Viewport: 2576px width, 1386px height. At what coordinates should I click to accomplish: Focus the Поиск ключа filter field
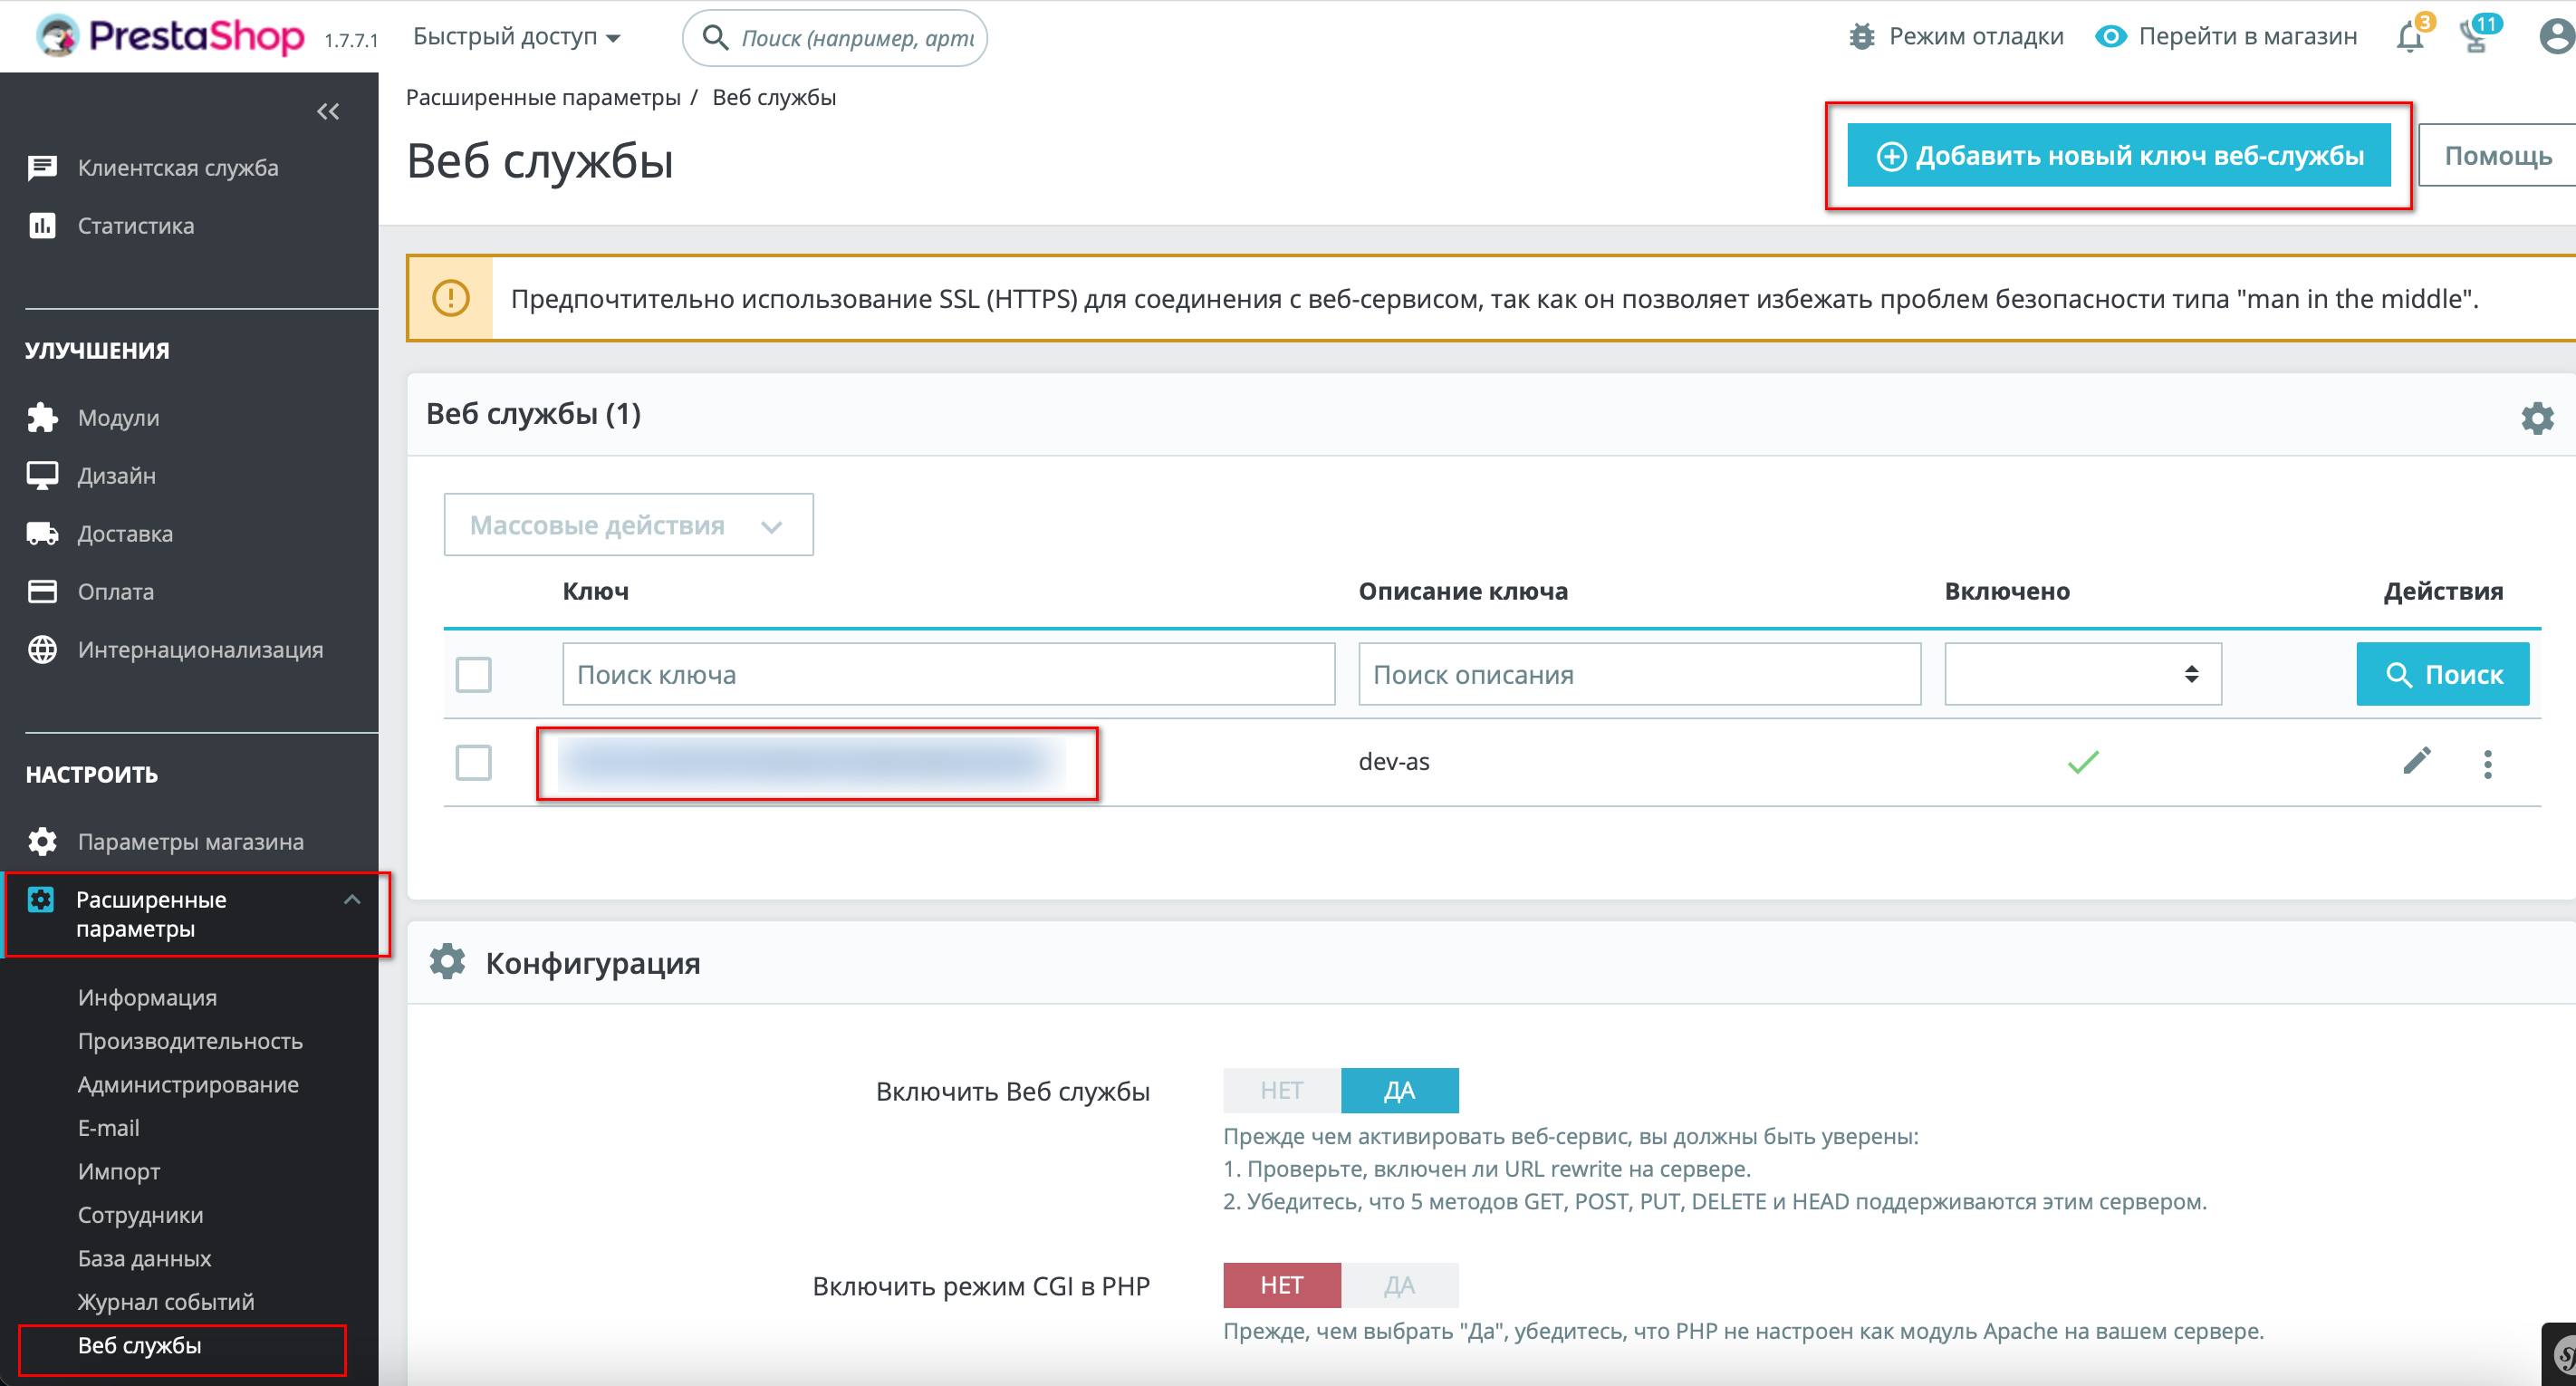948,674
